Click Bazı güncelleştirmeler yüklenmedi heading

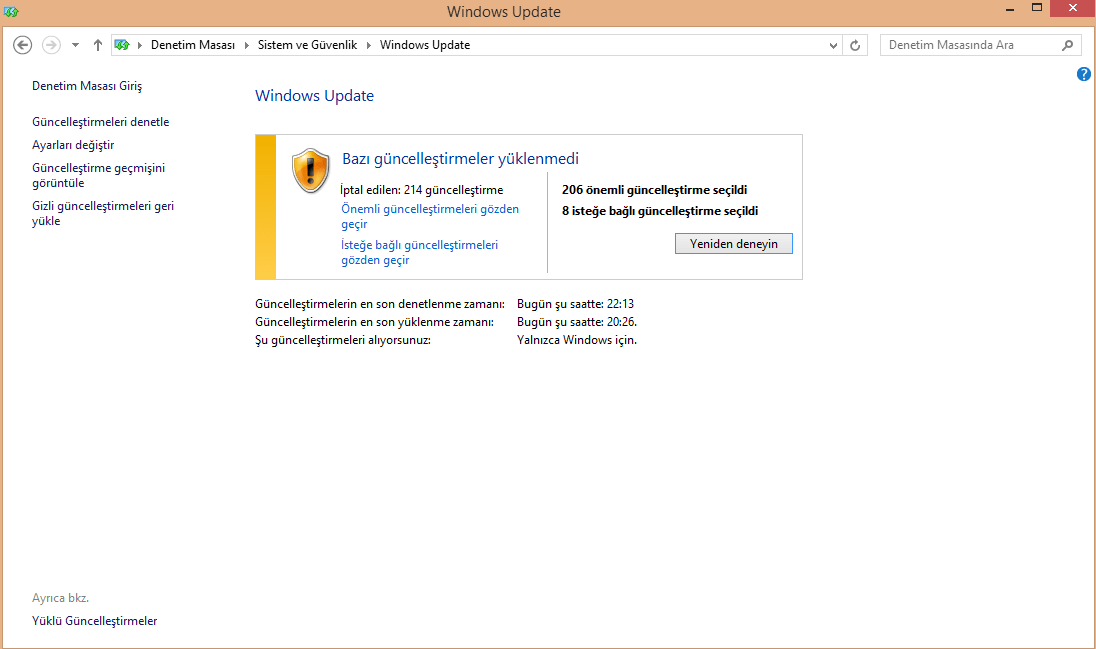[x=461, y=159]
